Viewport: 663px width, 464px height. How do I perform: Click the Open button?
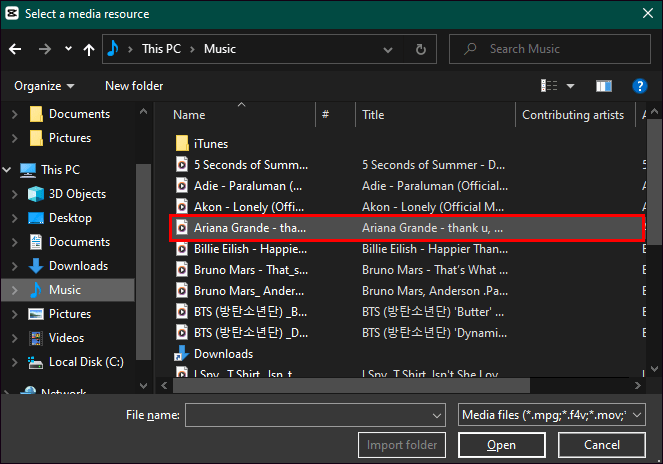(x=501, y=445)
